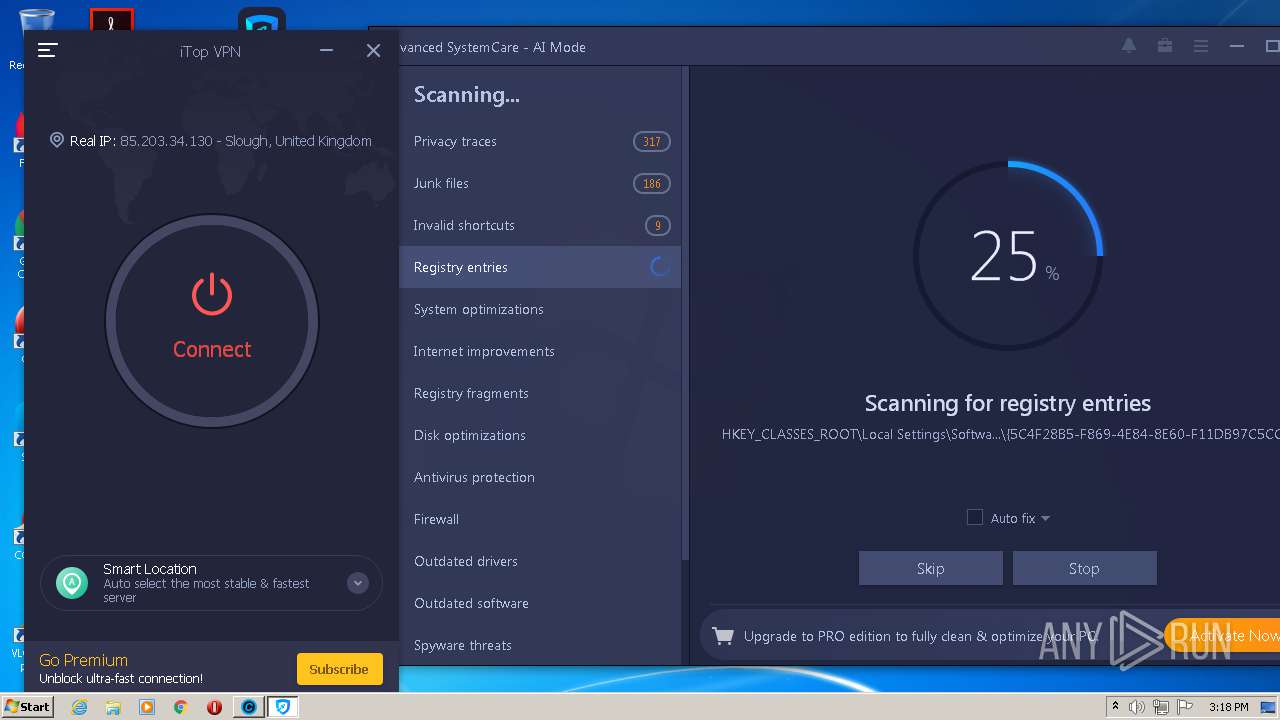
Task: Open Advanced SystemCare toolbox briefcase icon
Action: [x=1165, y=46]
